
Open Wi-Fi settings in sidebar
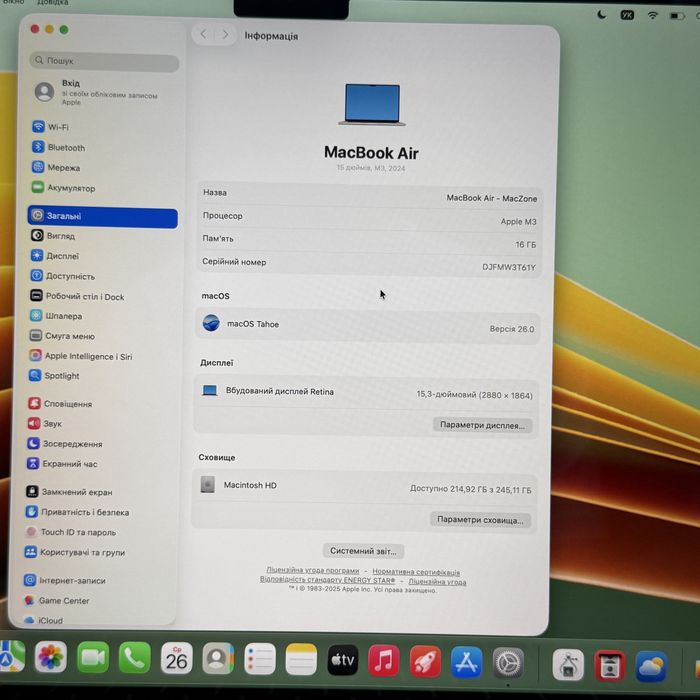50,127
